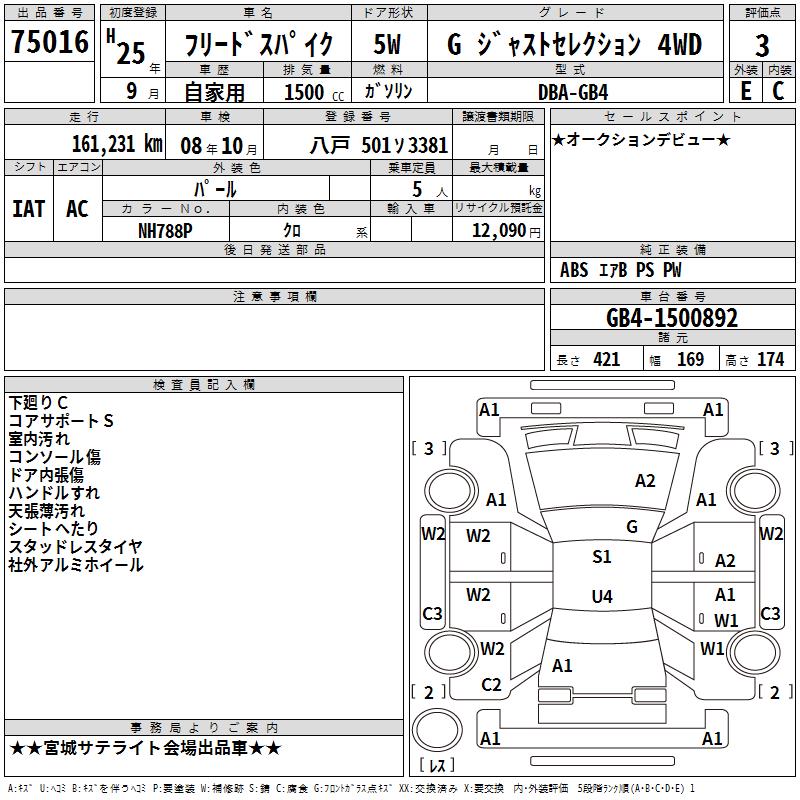Click the overall evaluation score 3
The width and height of the screenshot is (800, 800).
(762, 45)
